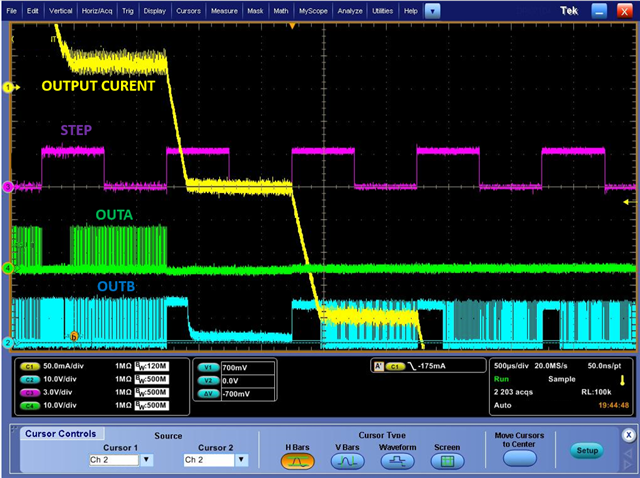Select channel 3 ground reference marker

(x=8, y=187)
